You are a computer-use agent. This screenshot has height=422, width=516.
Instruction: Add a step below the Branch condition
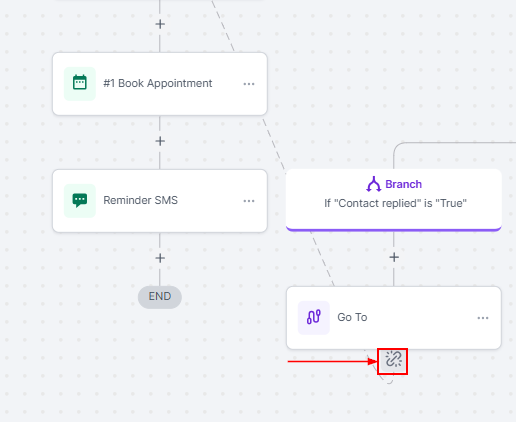(394, 257)
